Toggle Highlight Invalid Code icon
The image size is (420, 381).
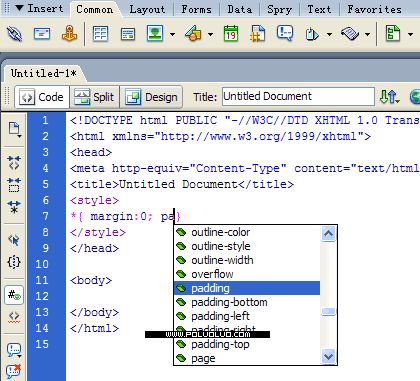pos(14,317)
